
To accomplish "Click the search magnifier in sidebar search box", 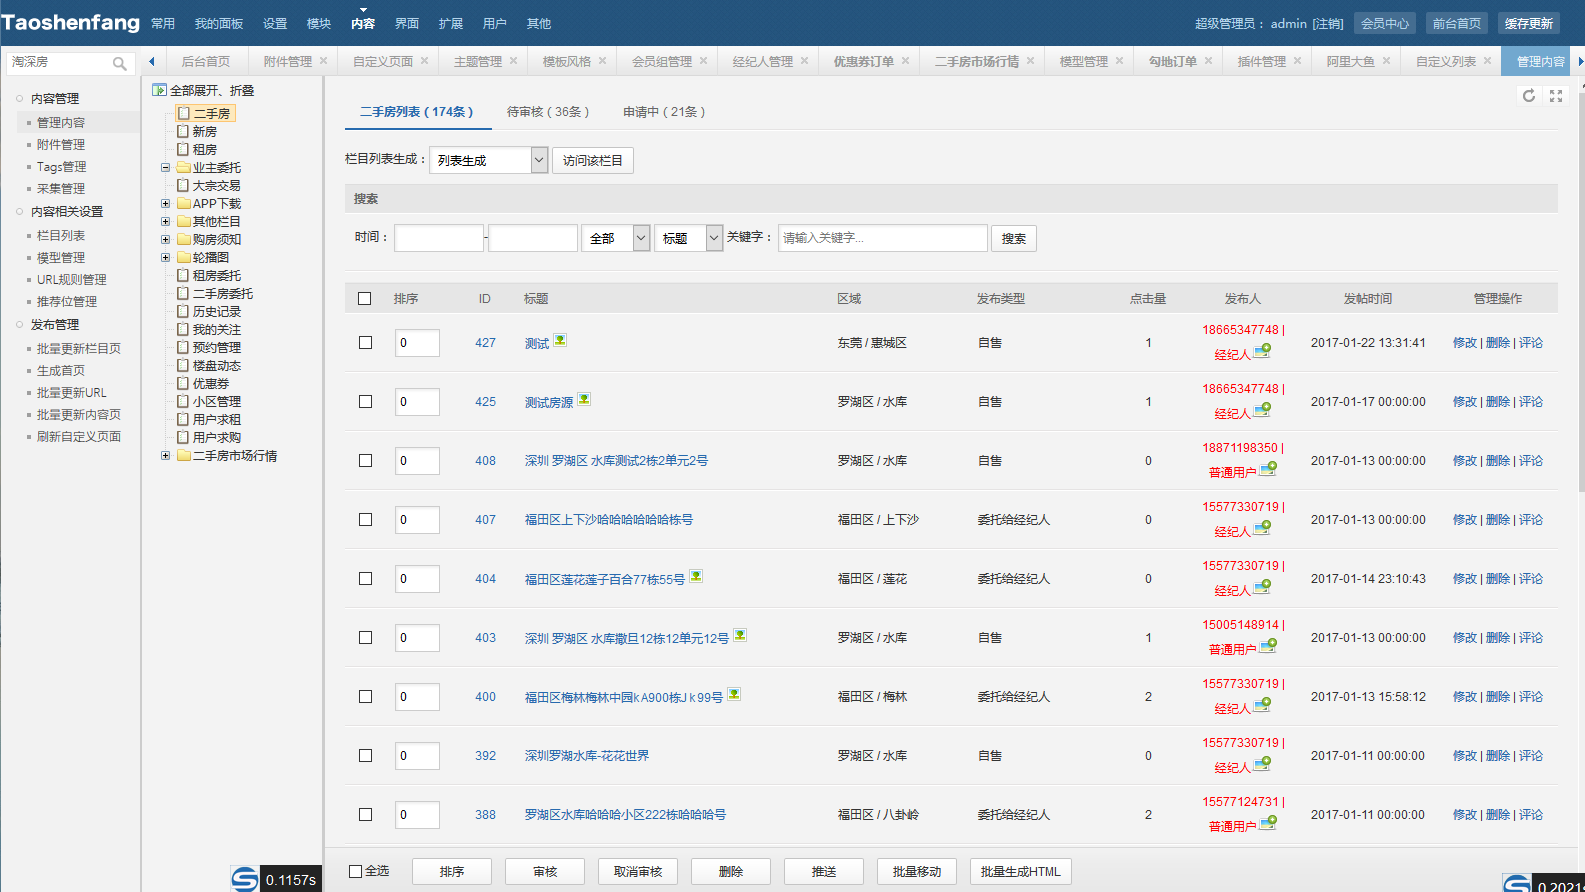I will [120, 63].
